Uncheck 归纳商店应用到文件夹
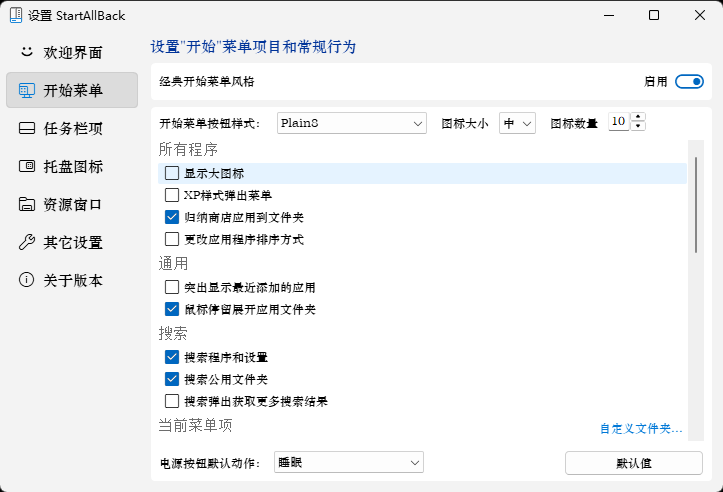 tap(172, 216)
